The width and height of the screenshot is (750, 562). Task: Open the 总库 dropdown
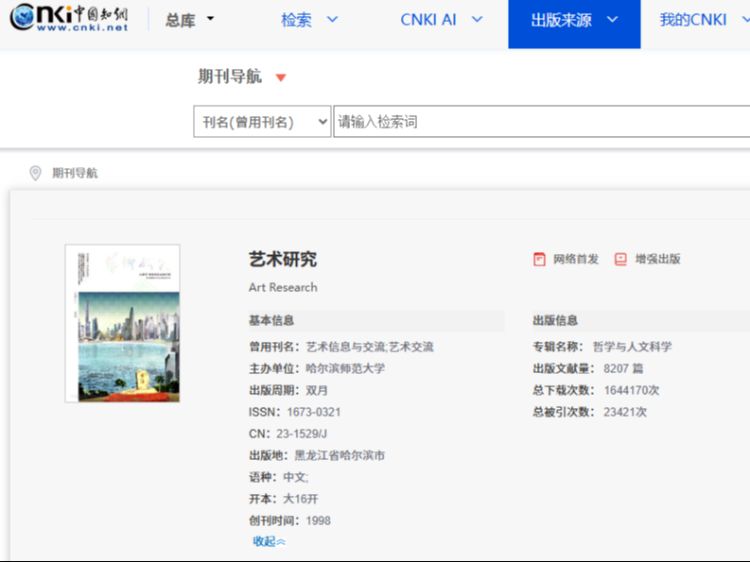click(190, 20)
